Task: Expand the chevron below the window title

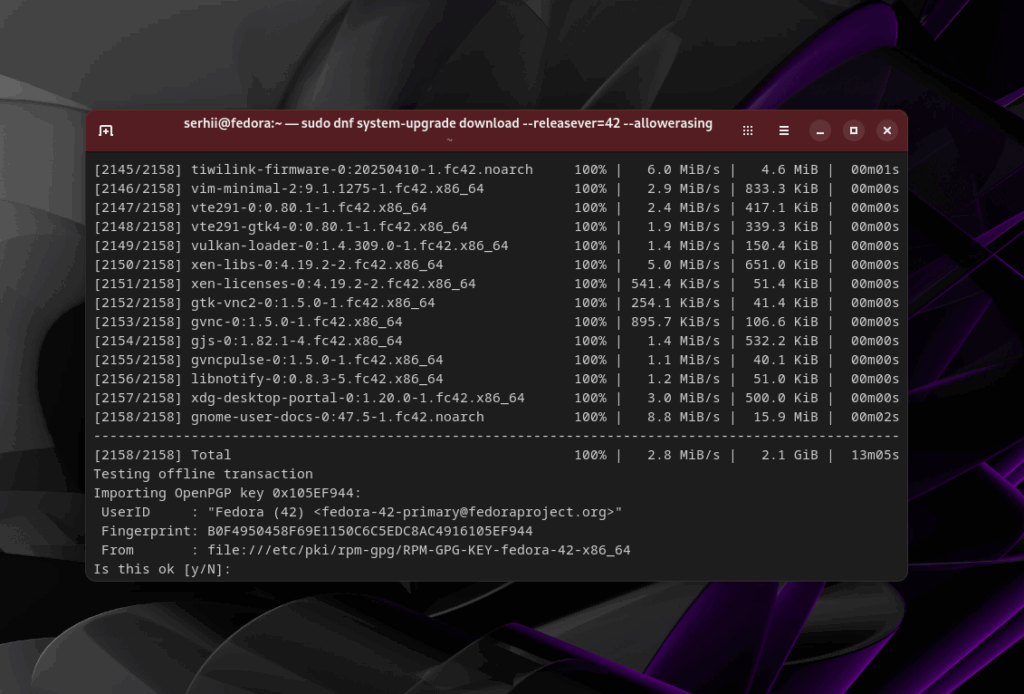Action: (449, 141)
